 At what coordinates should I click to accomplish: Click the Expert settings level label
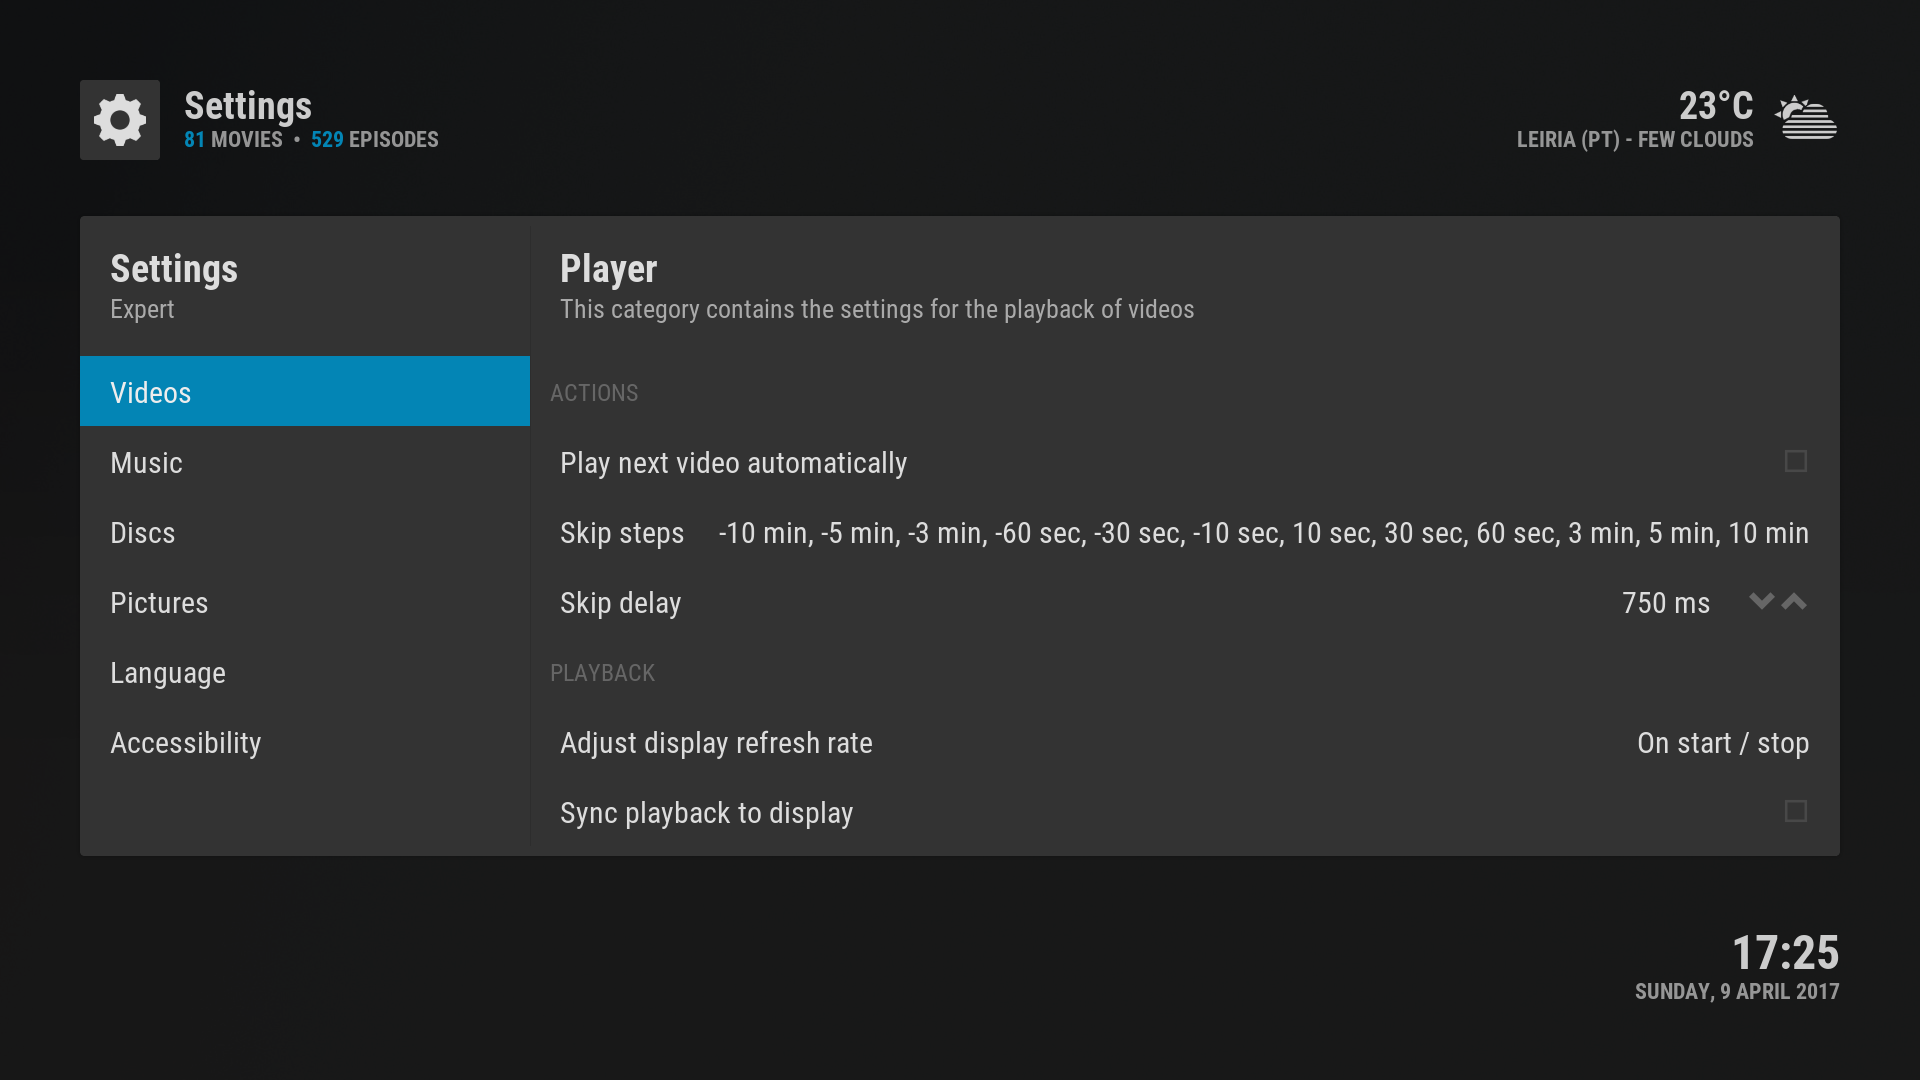[x=142, y=310]
